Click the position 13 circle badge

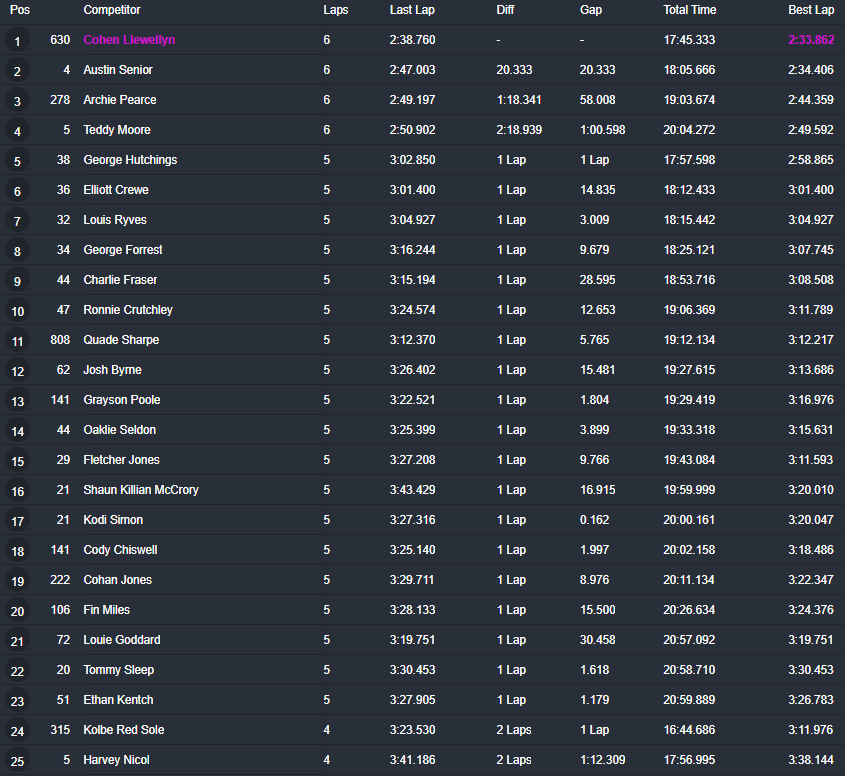click(17, 401)
